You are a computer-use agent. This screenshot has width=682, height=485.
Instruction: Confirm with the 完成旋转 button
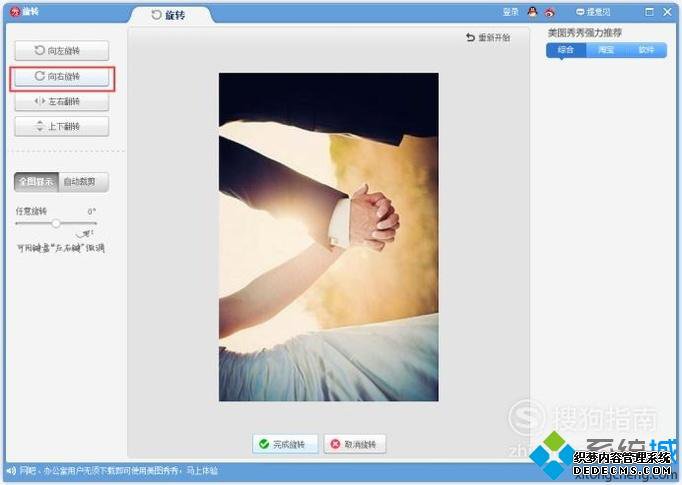[285, 444]
